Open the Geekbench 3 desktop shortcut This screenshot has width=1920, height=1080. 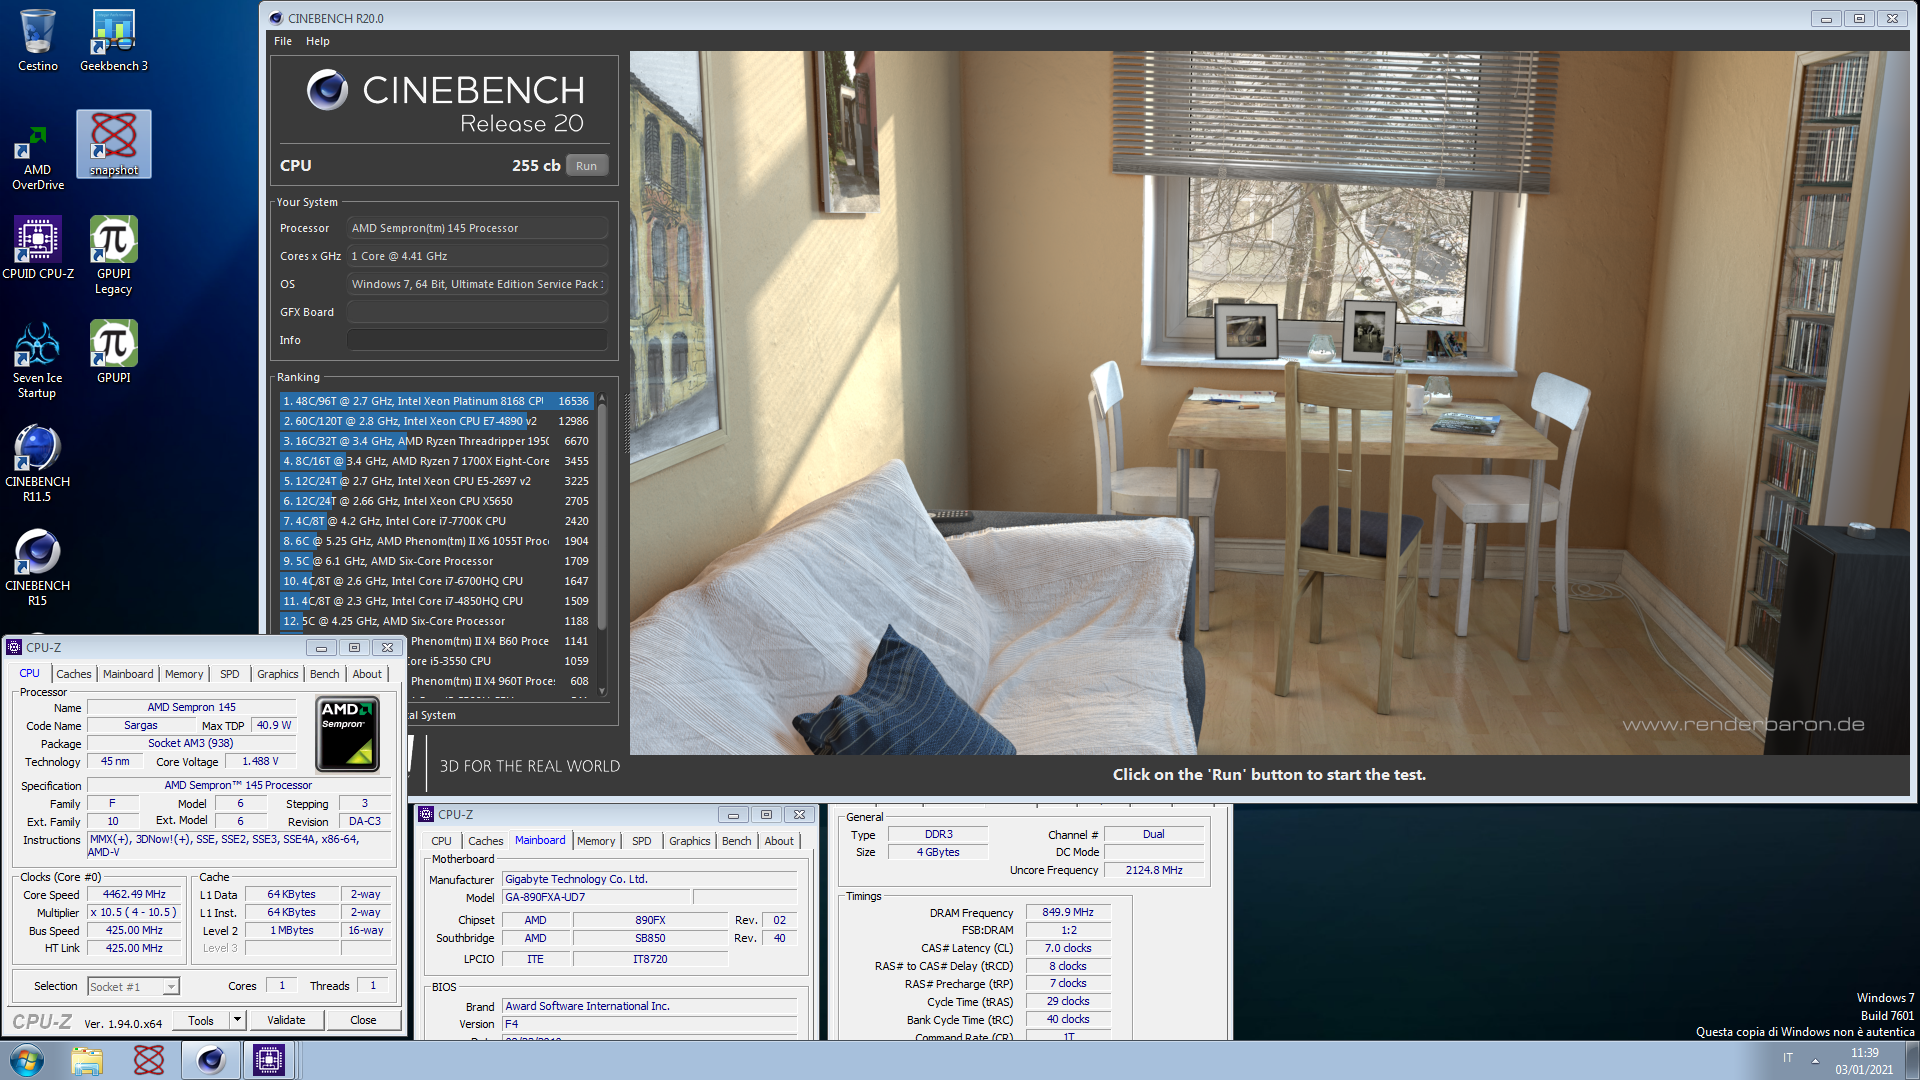click(x=114, y=41)
